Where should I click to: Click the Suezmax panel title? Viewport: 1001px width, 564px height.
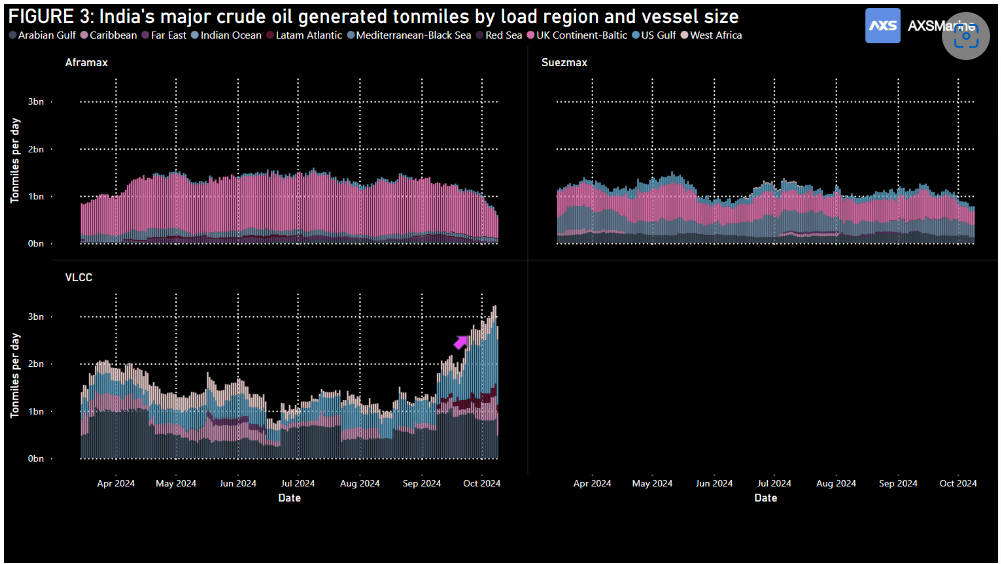click(564, 63)
